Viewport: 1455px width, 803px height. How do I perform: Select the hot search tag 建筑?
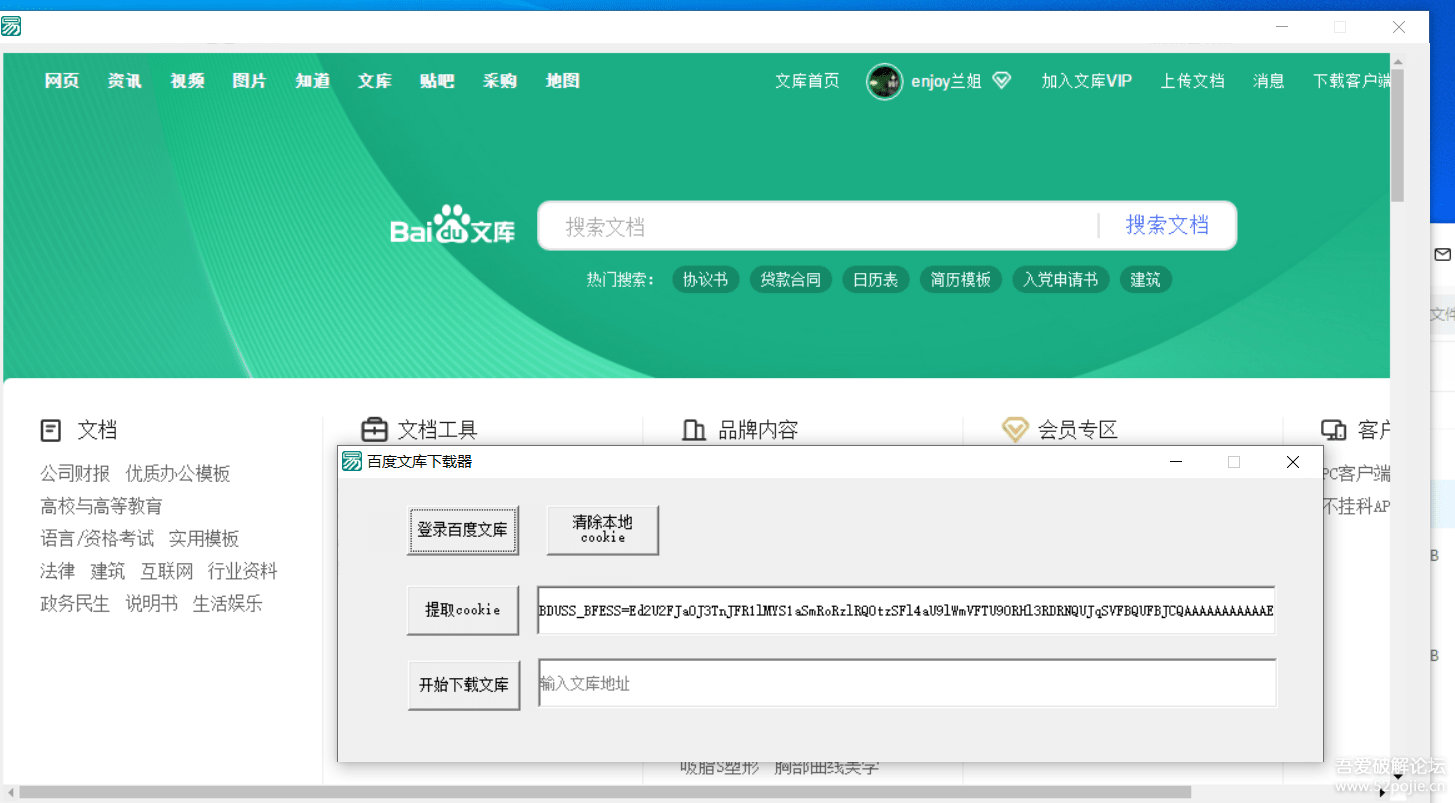(x=1145, y=280)
